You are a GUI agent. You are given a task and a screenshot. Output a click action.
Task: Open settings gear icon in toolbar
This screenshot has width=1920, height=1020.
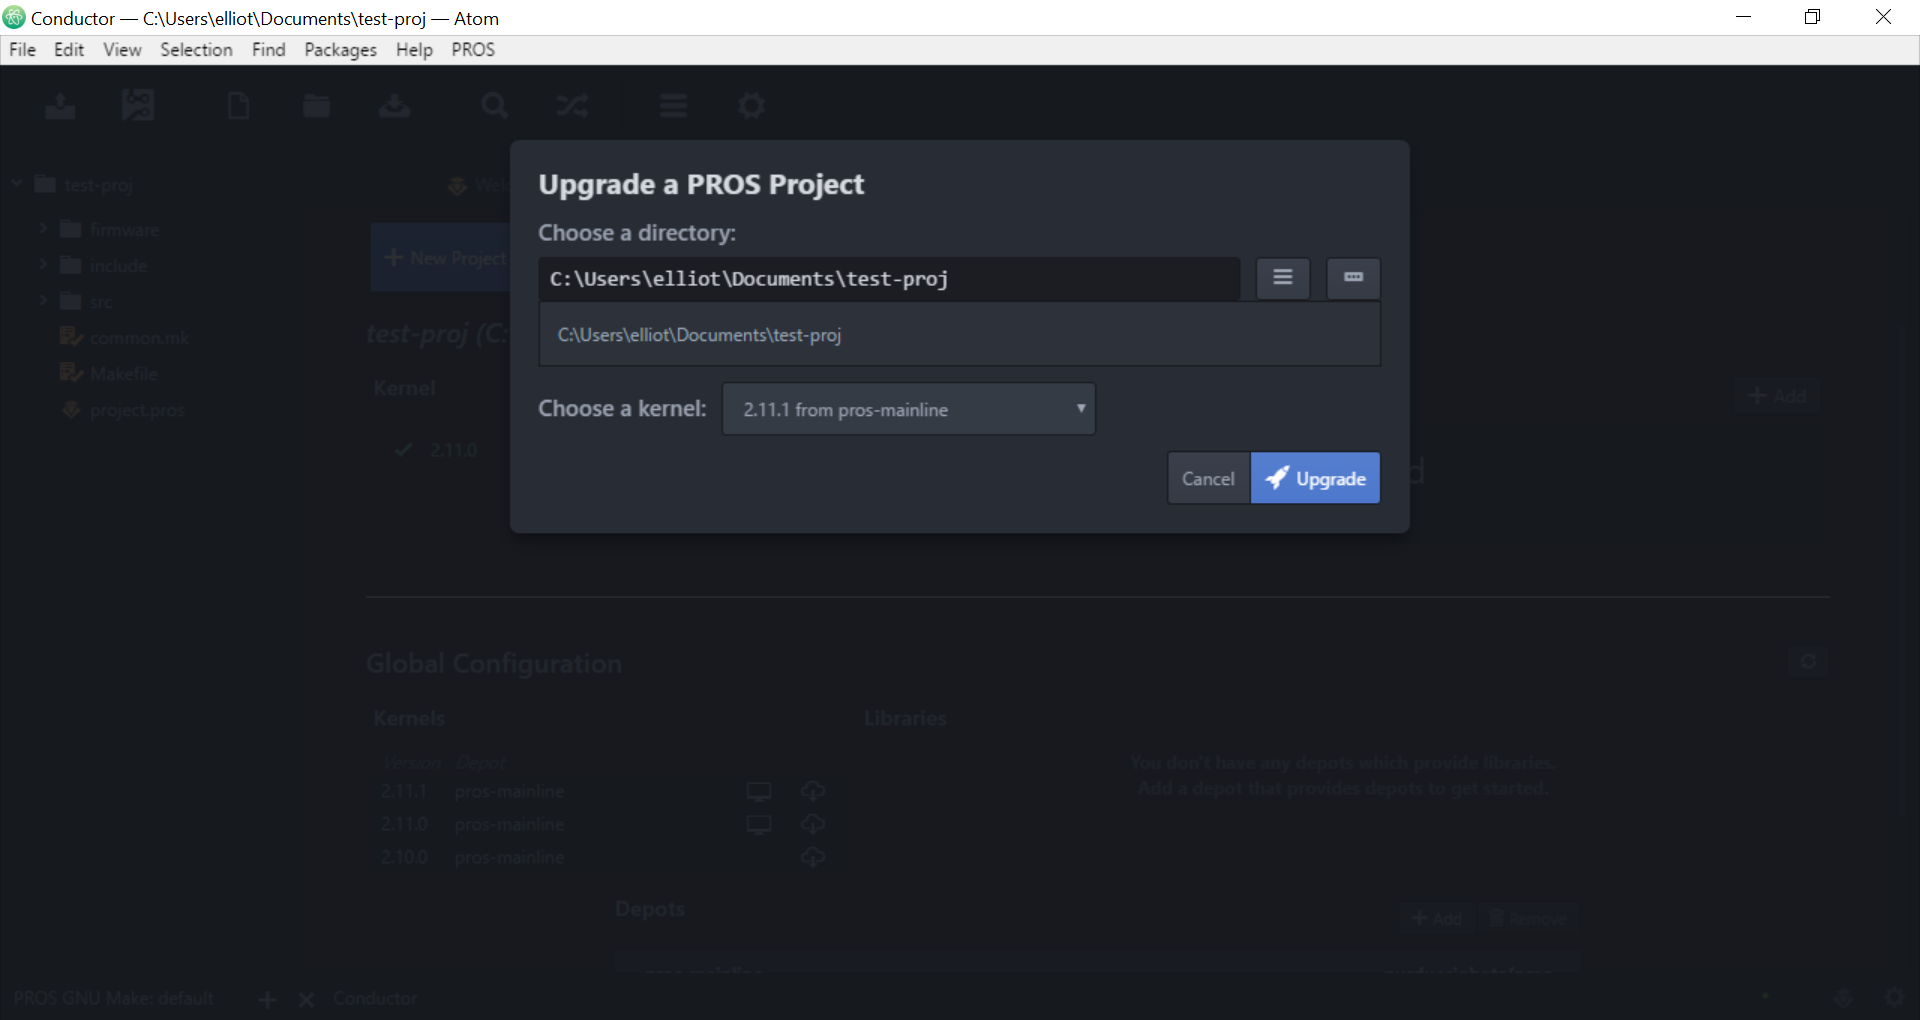(751, 105)
